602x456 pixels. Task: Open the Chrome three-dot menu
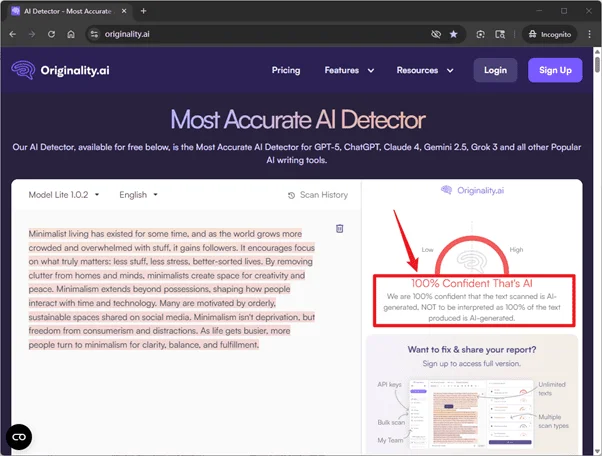(x=589, y=34)
